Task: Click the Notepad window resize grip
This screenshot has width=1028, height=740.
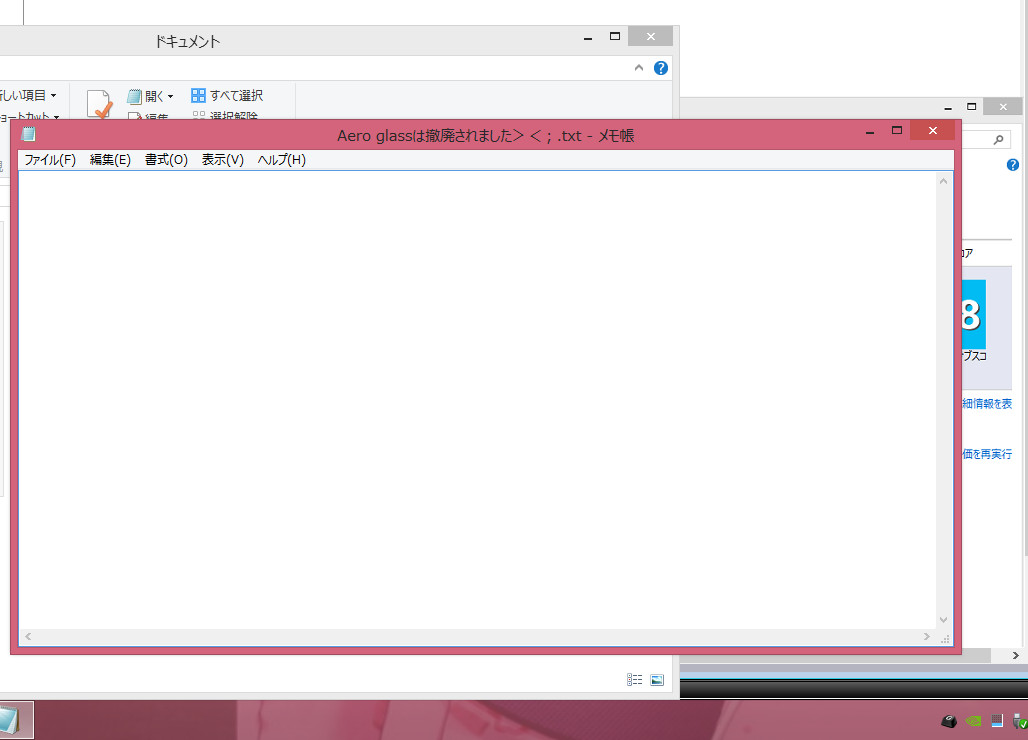Action: pos(945,638)
